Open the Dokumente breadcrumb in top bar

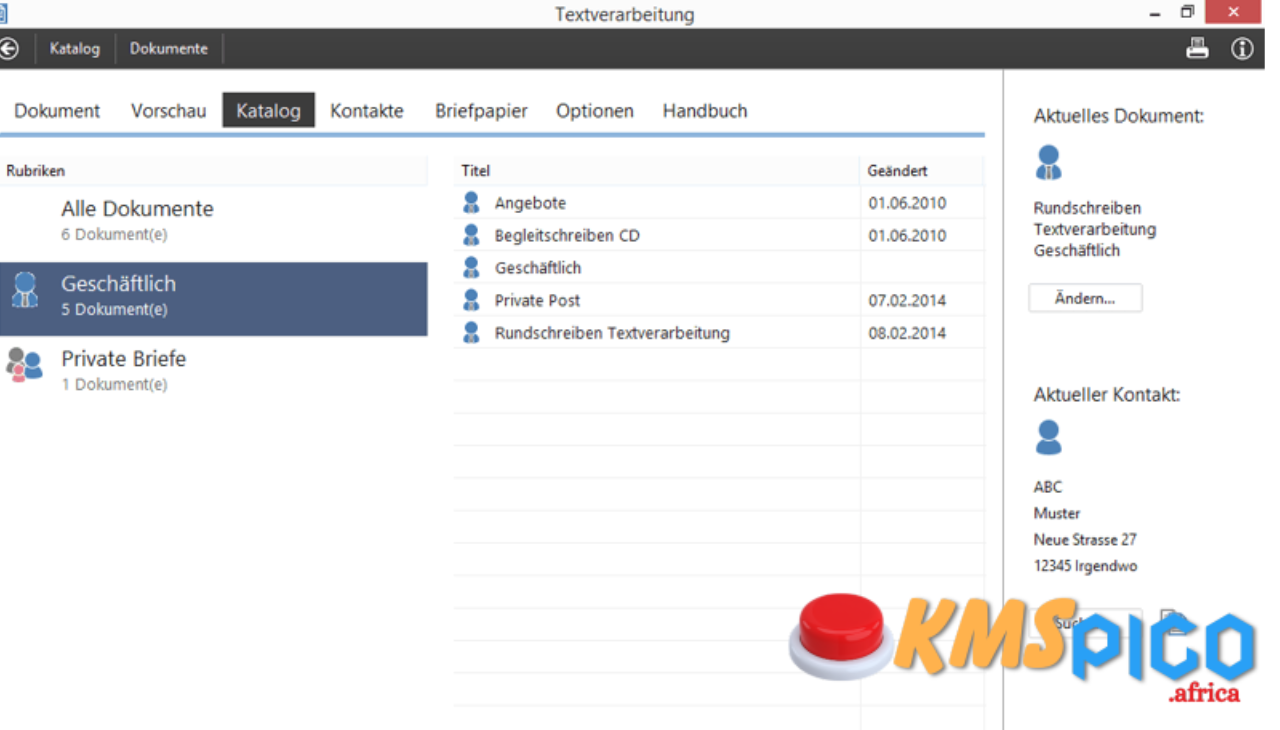[169, 48]
